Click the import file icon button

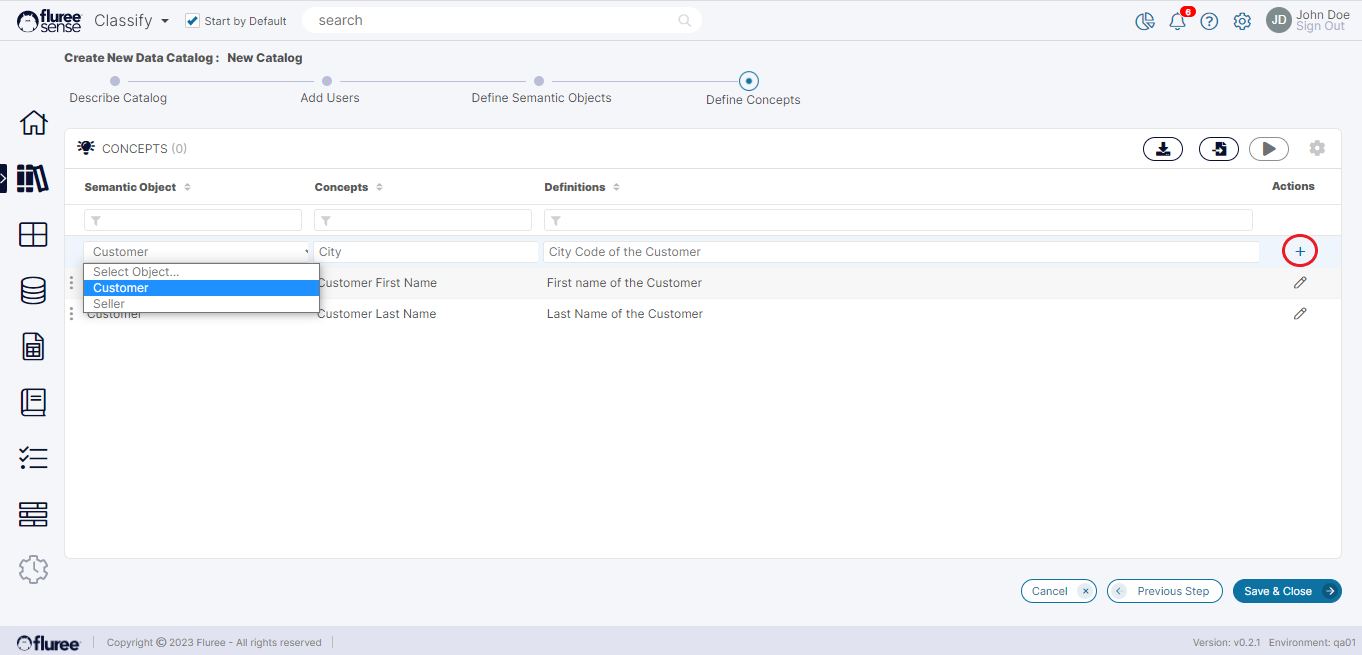pyautogui.click(x=1218, y=149)
